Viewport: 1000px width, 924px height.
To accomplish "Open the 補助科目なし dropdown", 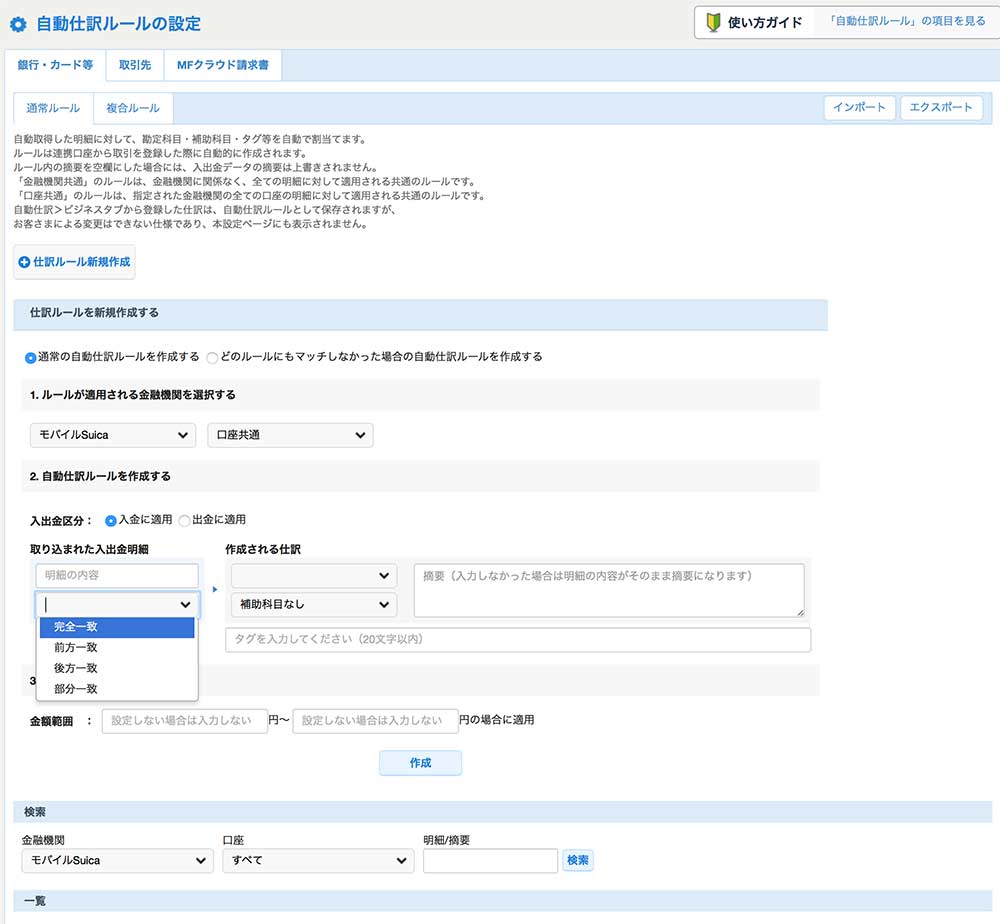I will coord(313,605).
